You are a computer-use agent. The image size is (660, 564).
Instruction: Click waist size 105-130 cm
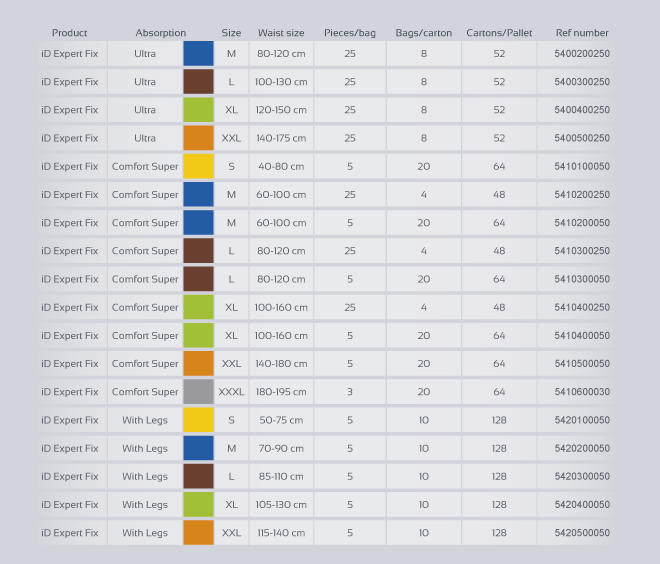point(281,505)
